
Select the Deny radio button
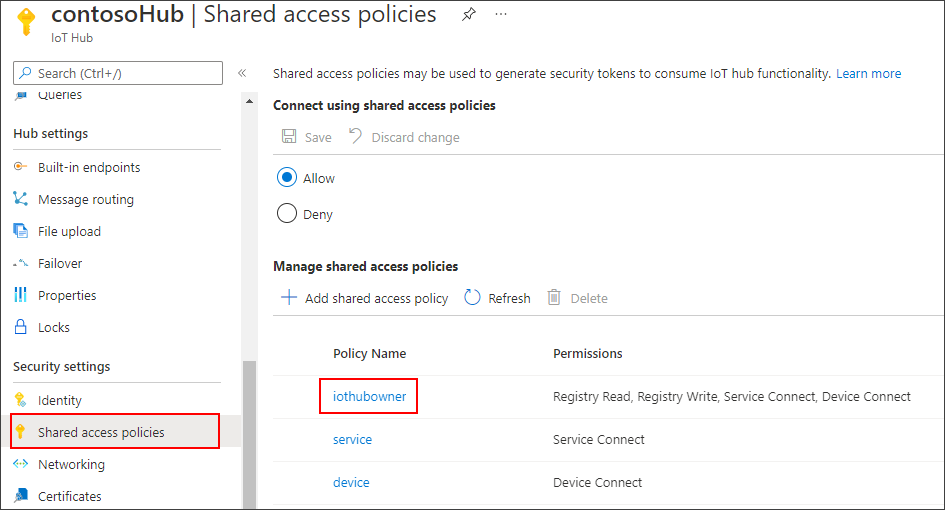tap(287, 214)
